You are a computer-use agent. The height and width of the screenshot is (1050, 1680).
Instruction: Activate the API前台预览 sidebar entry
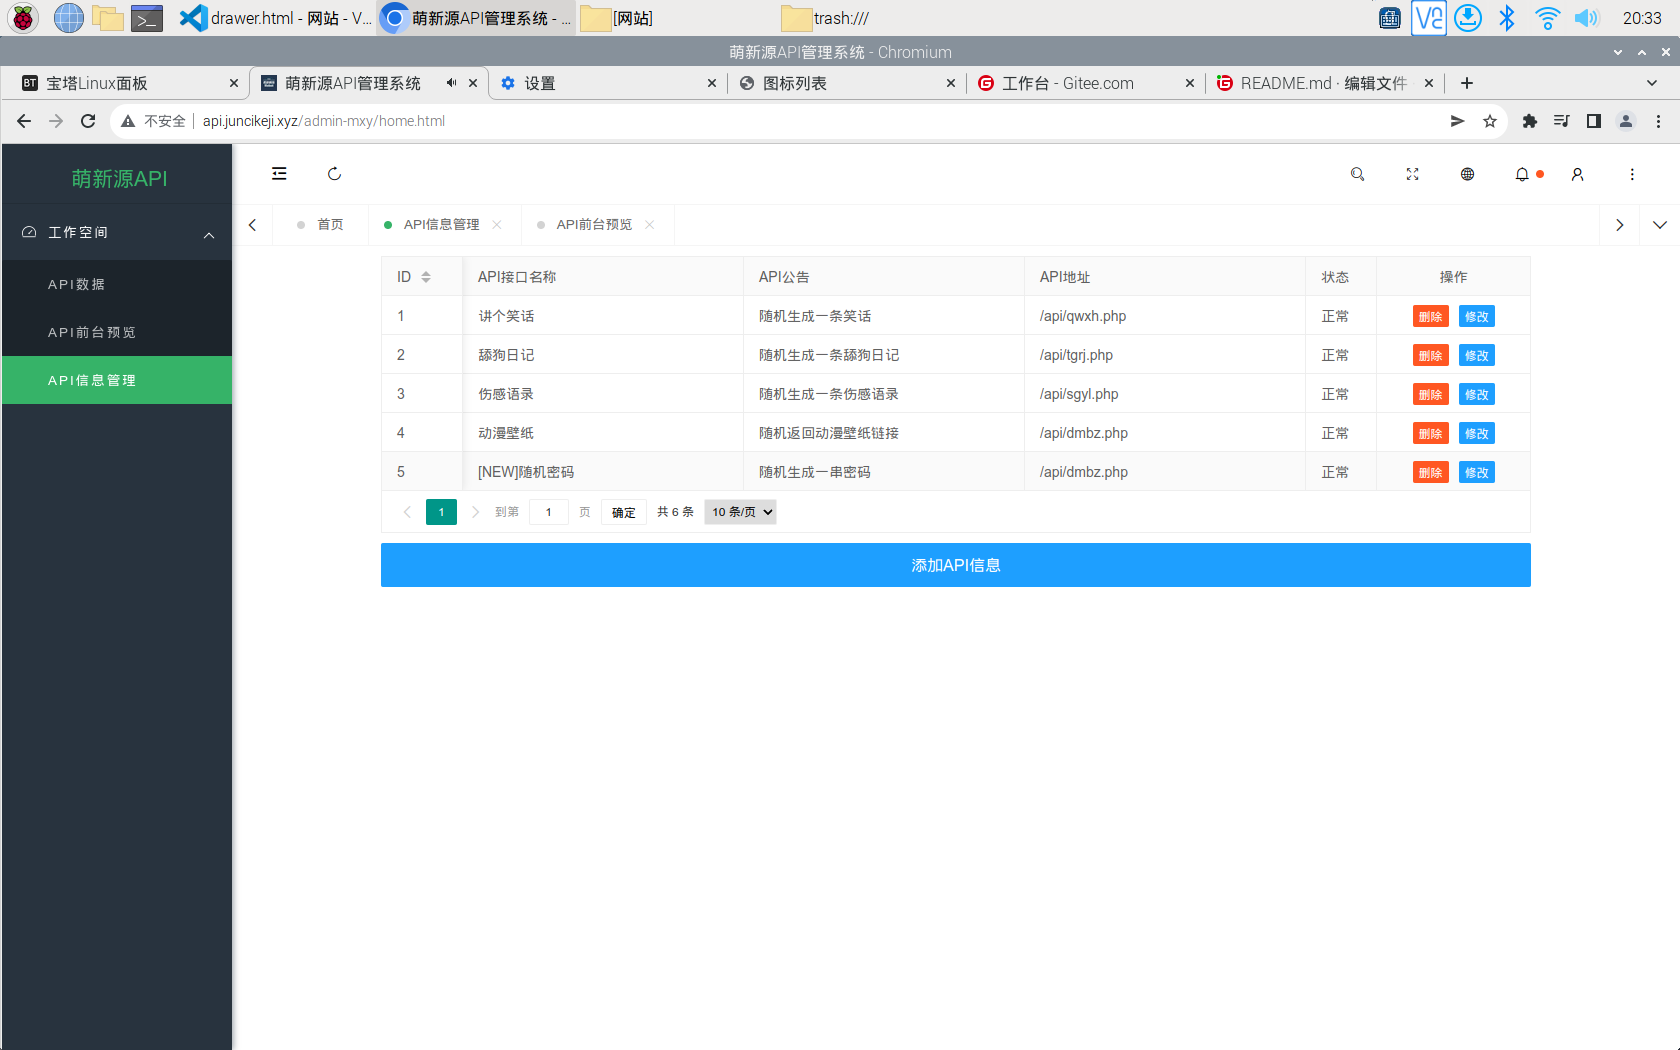coord(94,332)
